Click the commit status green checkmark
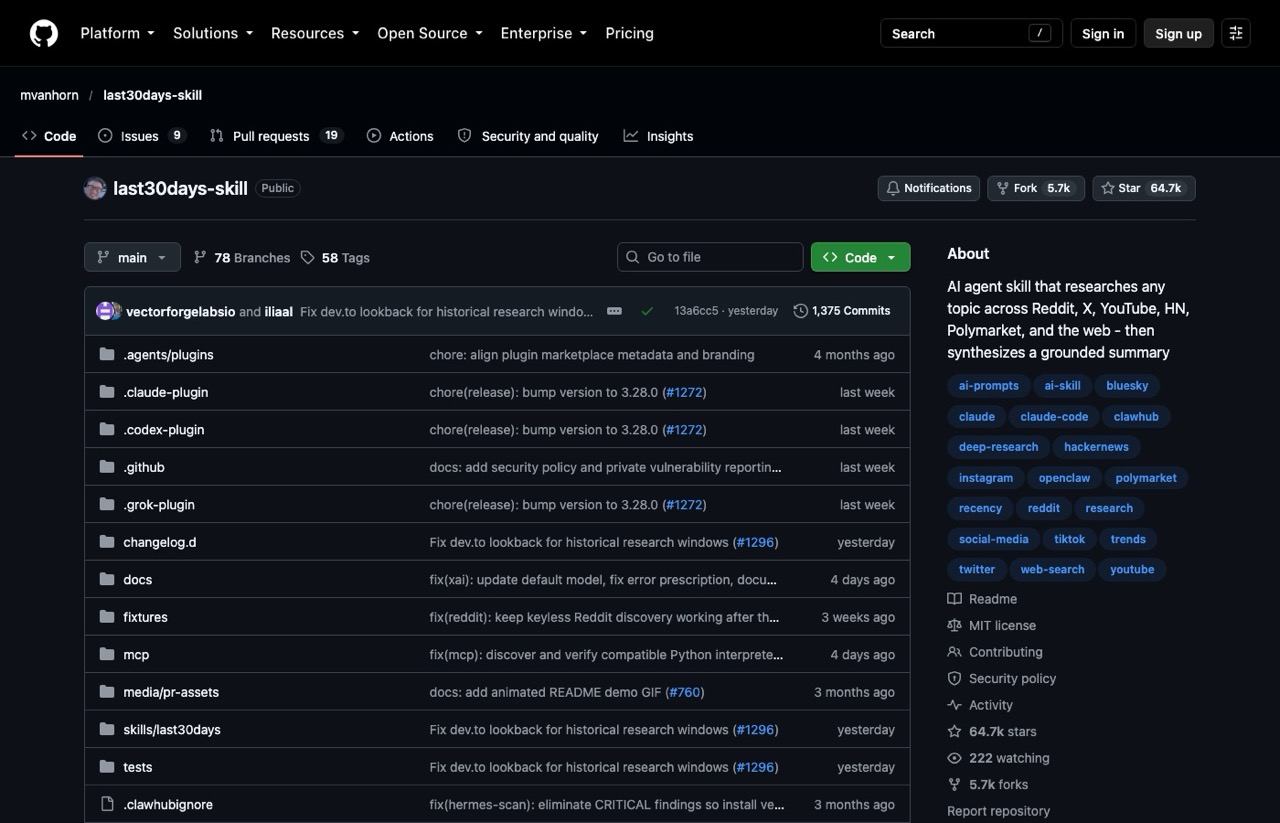This screenshot has height=823, width=1280. coord(647,311)
